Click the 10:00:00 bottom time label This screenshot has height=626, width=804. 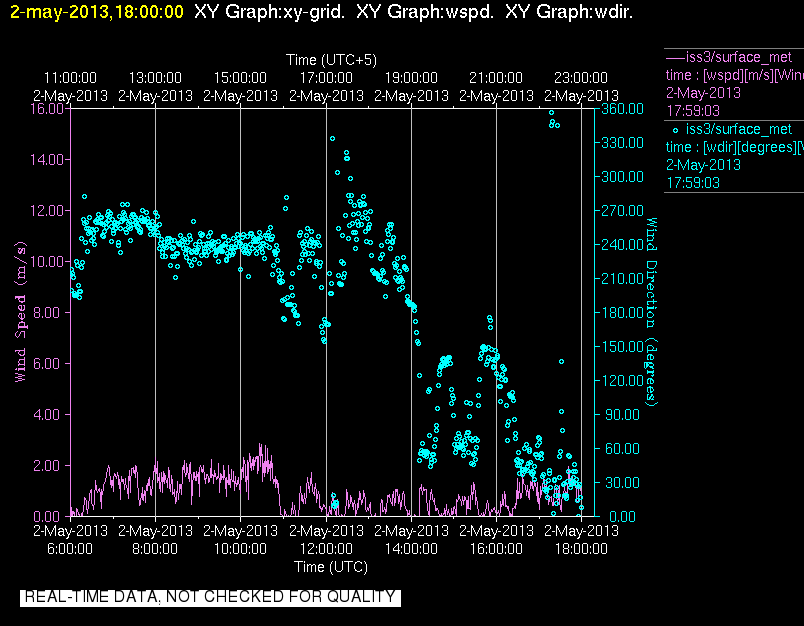240,549
